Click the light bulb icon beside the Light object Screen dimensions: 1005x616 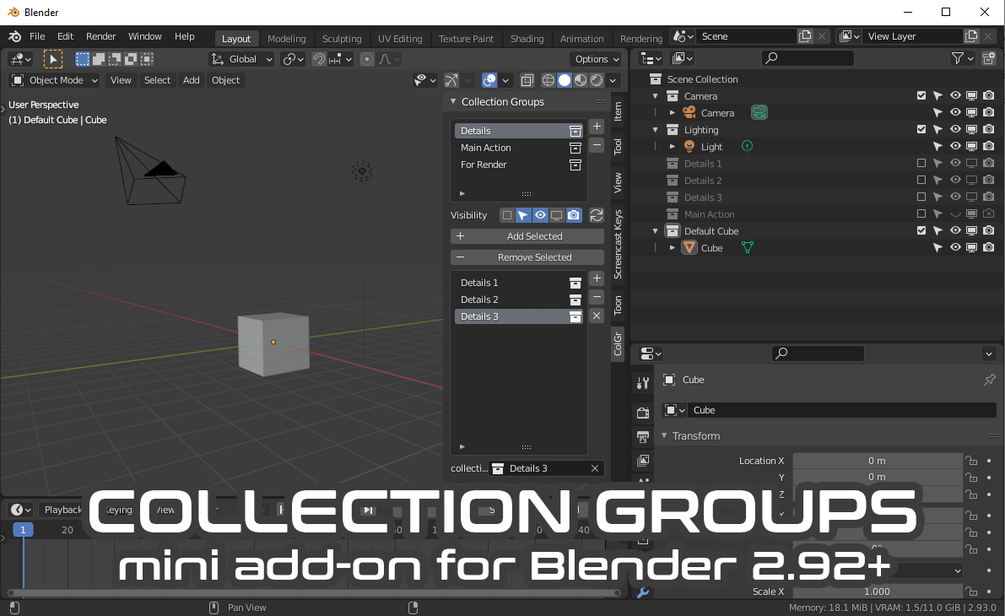(x=689, y=146)
